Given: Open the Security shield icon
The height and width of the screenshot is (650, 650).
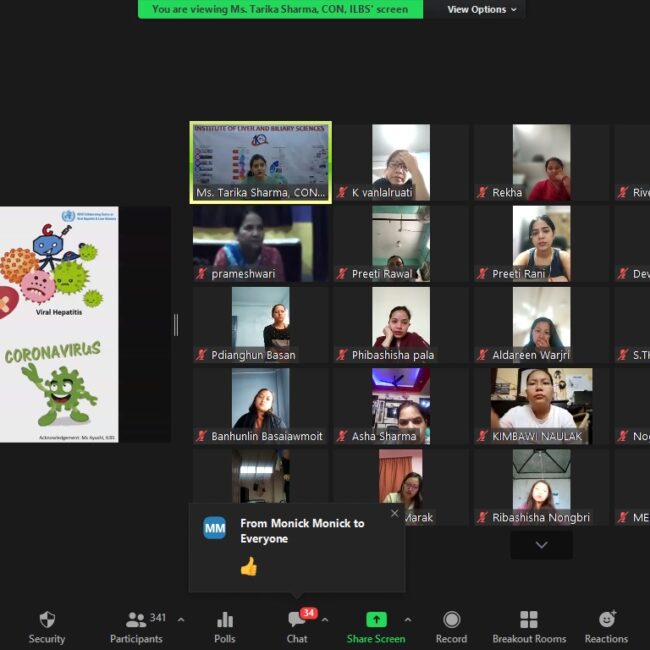Looking at the screenshot, I should 46,620.
